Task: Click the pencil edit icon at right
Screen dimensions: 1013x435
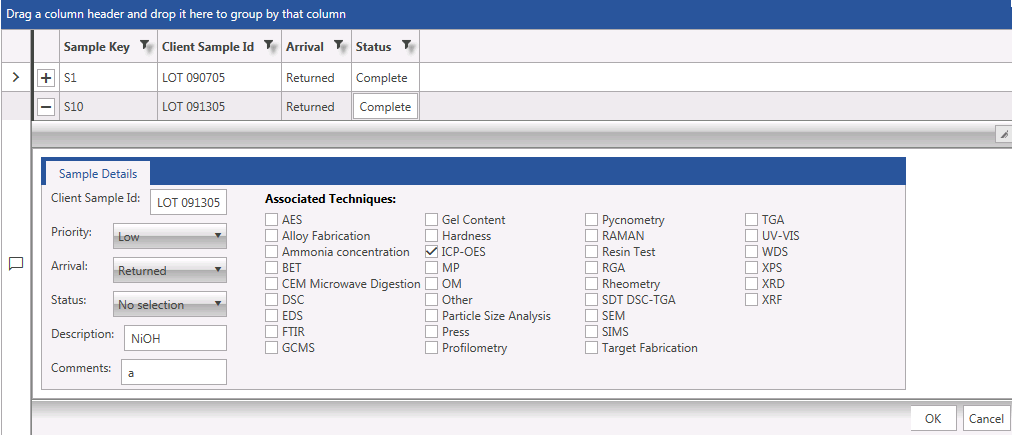Action: 1002,133
